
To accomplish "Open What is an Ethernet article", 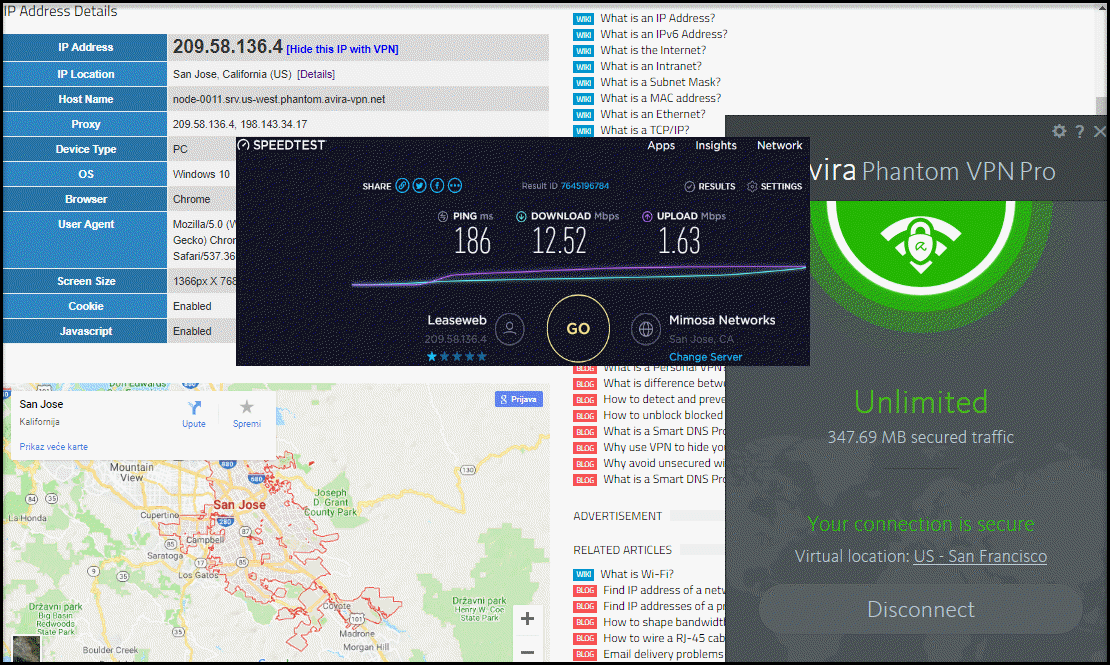I will click(x=653, y=114).
